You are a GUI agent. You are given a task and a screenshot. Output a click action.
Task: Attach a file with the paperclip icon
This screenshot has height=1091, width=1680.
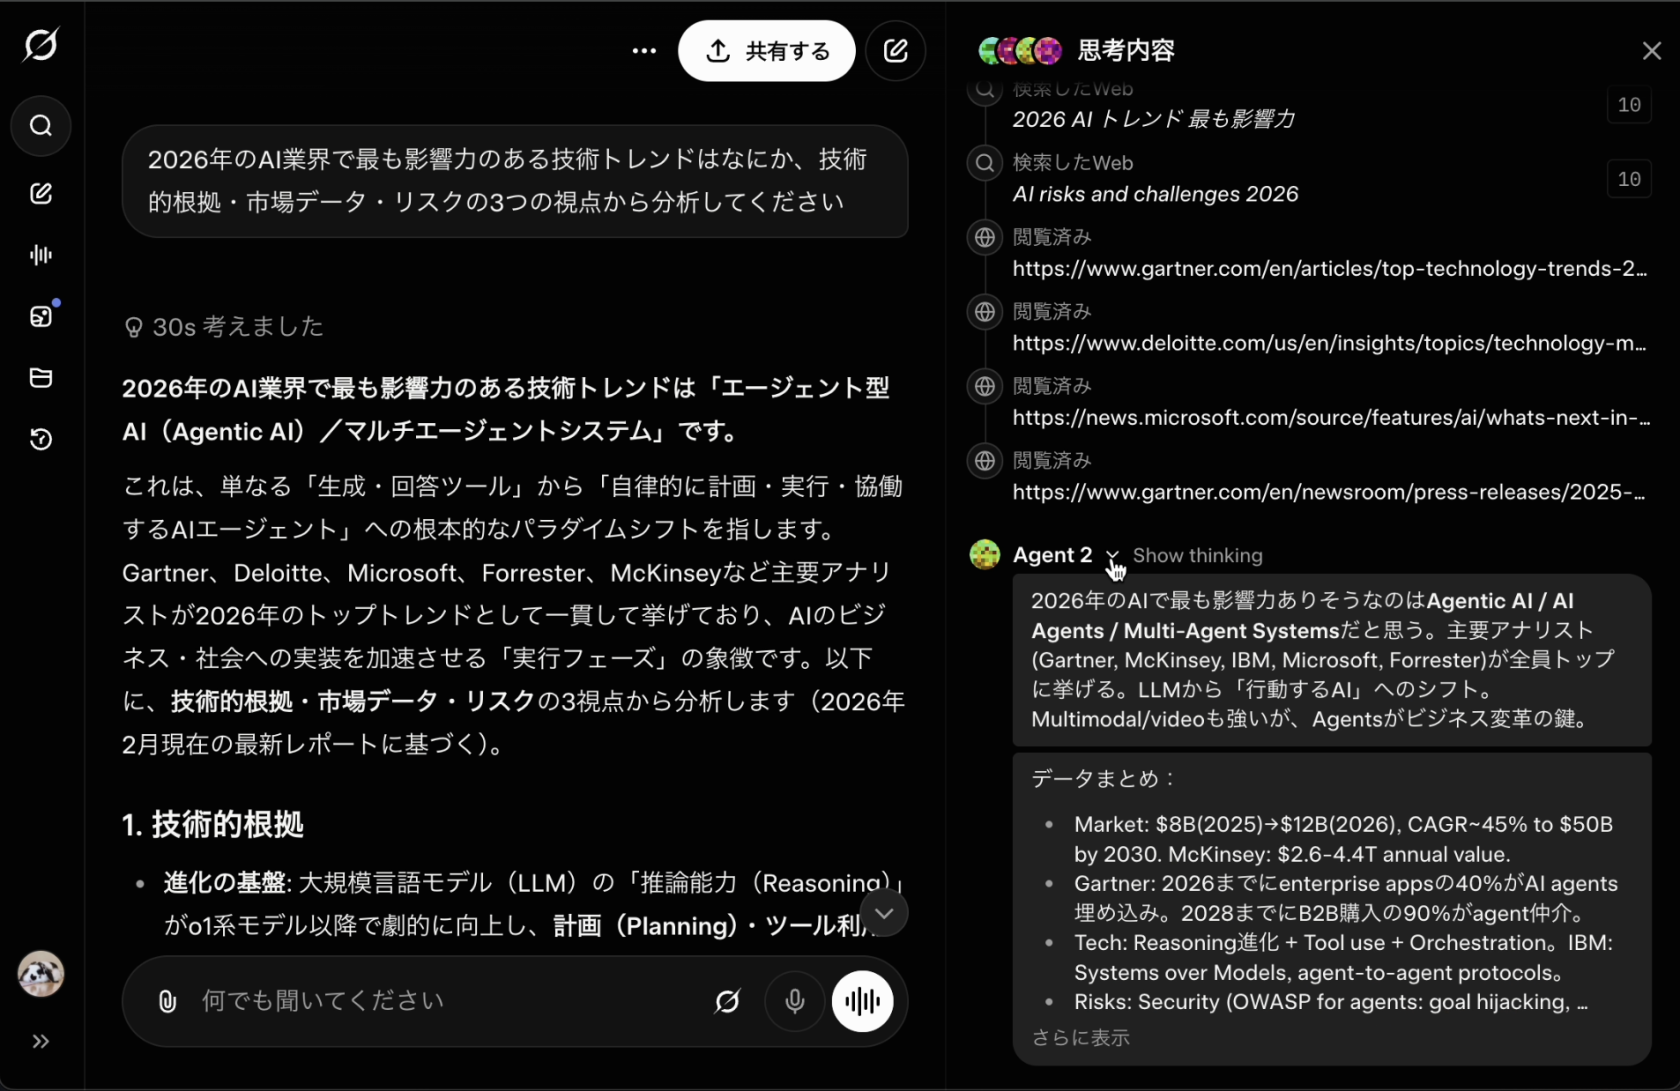pos(166,1002)
